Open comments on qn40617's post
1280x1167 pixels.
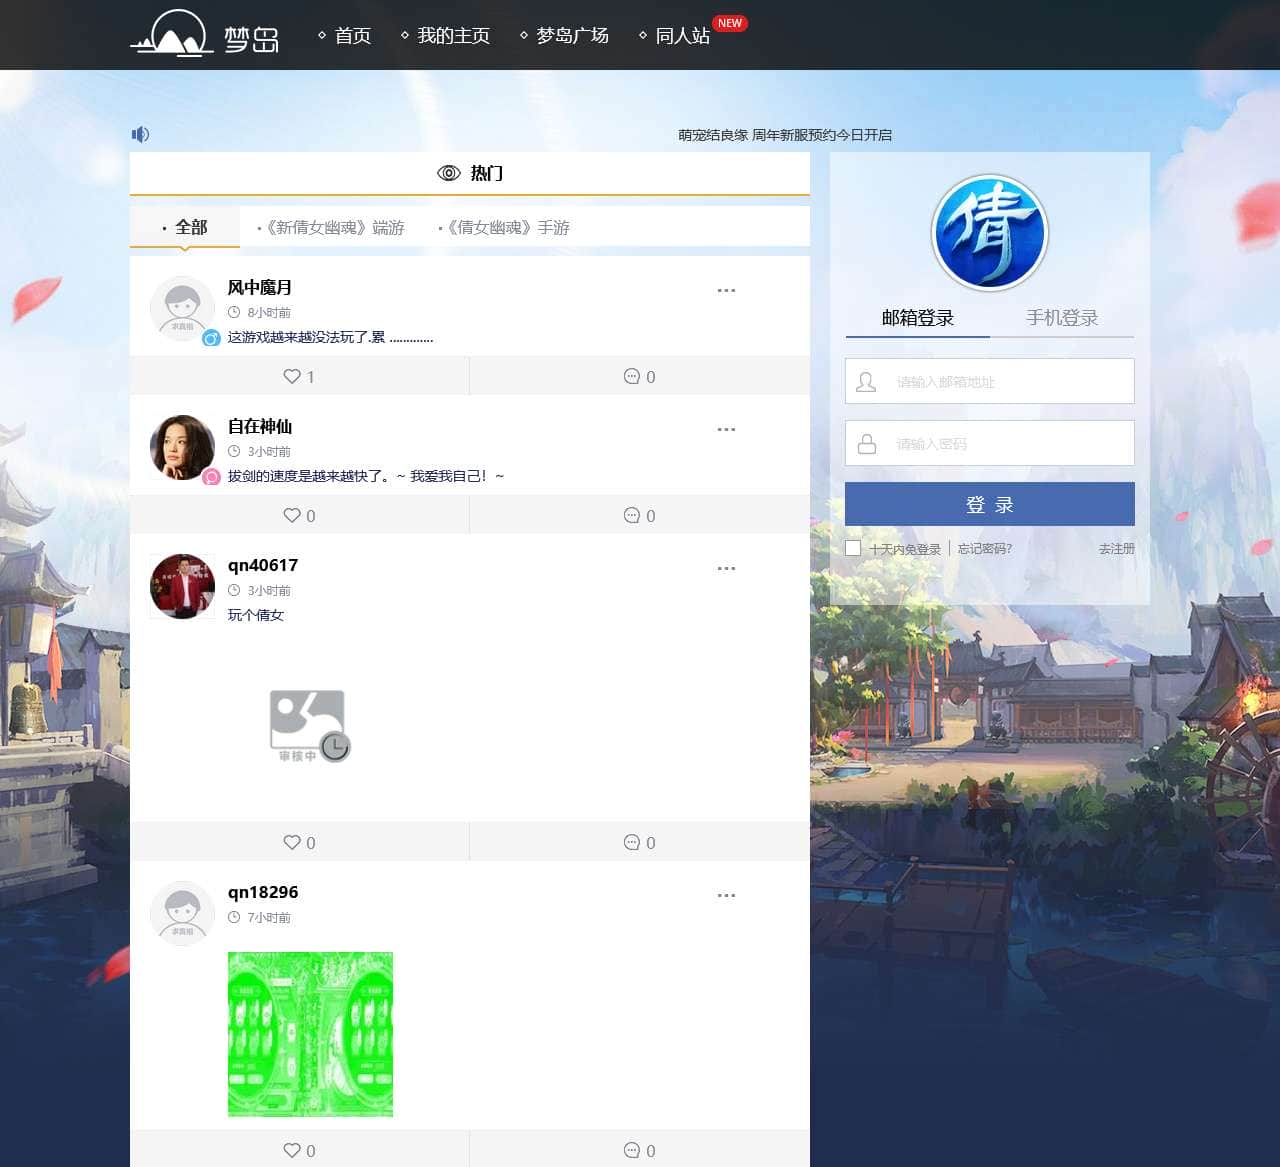tap(632, 842)
